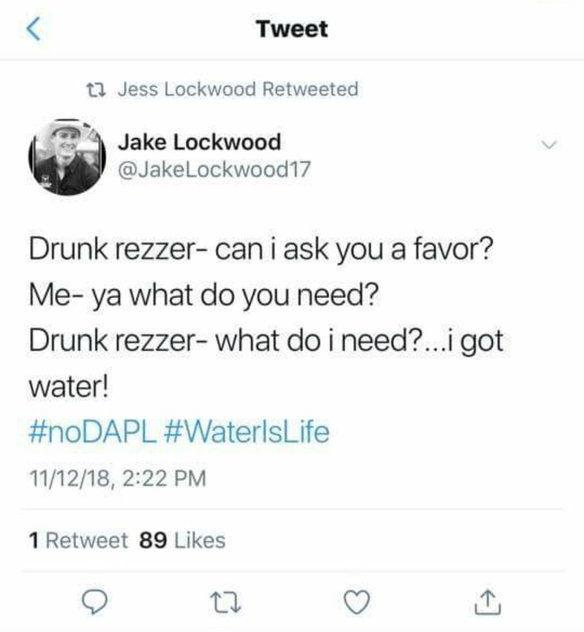
Task: Expand the tweet options chevron
Action: [549, 144]
